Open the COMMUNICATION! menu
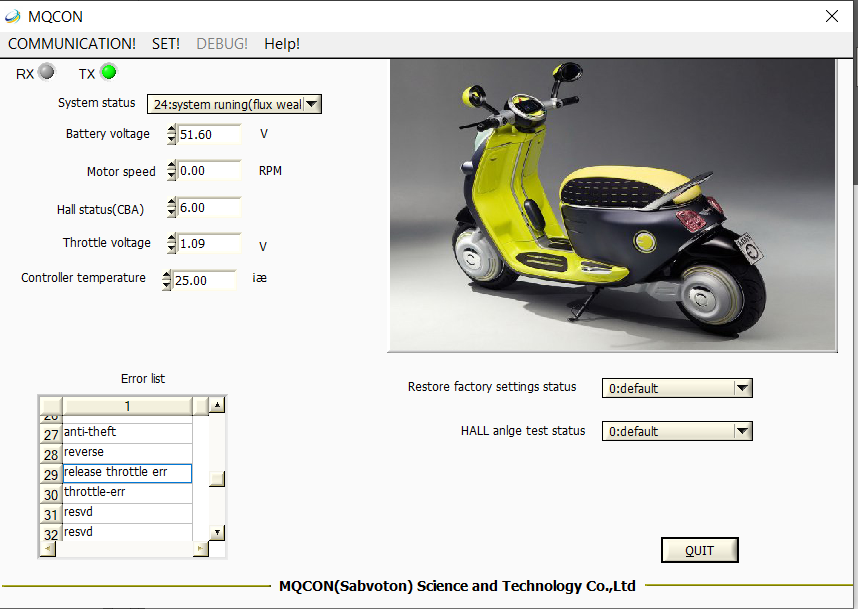858x609 pixels. (72, 44)
